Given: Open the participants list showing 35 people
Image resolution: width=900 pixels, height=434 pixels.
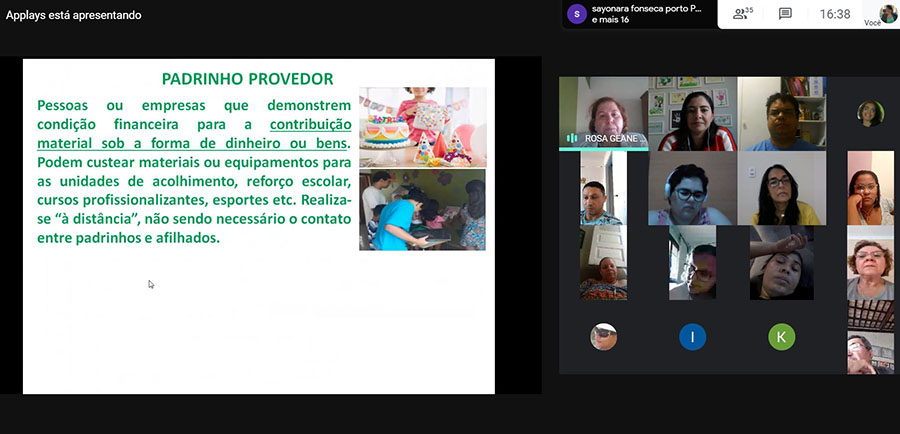Looking at the screenshot, I should (742, 14).
